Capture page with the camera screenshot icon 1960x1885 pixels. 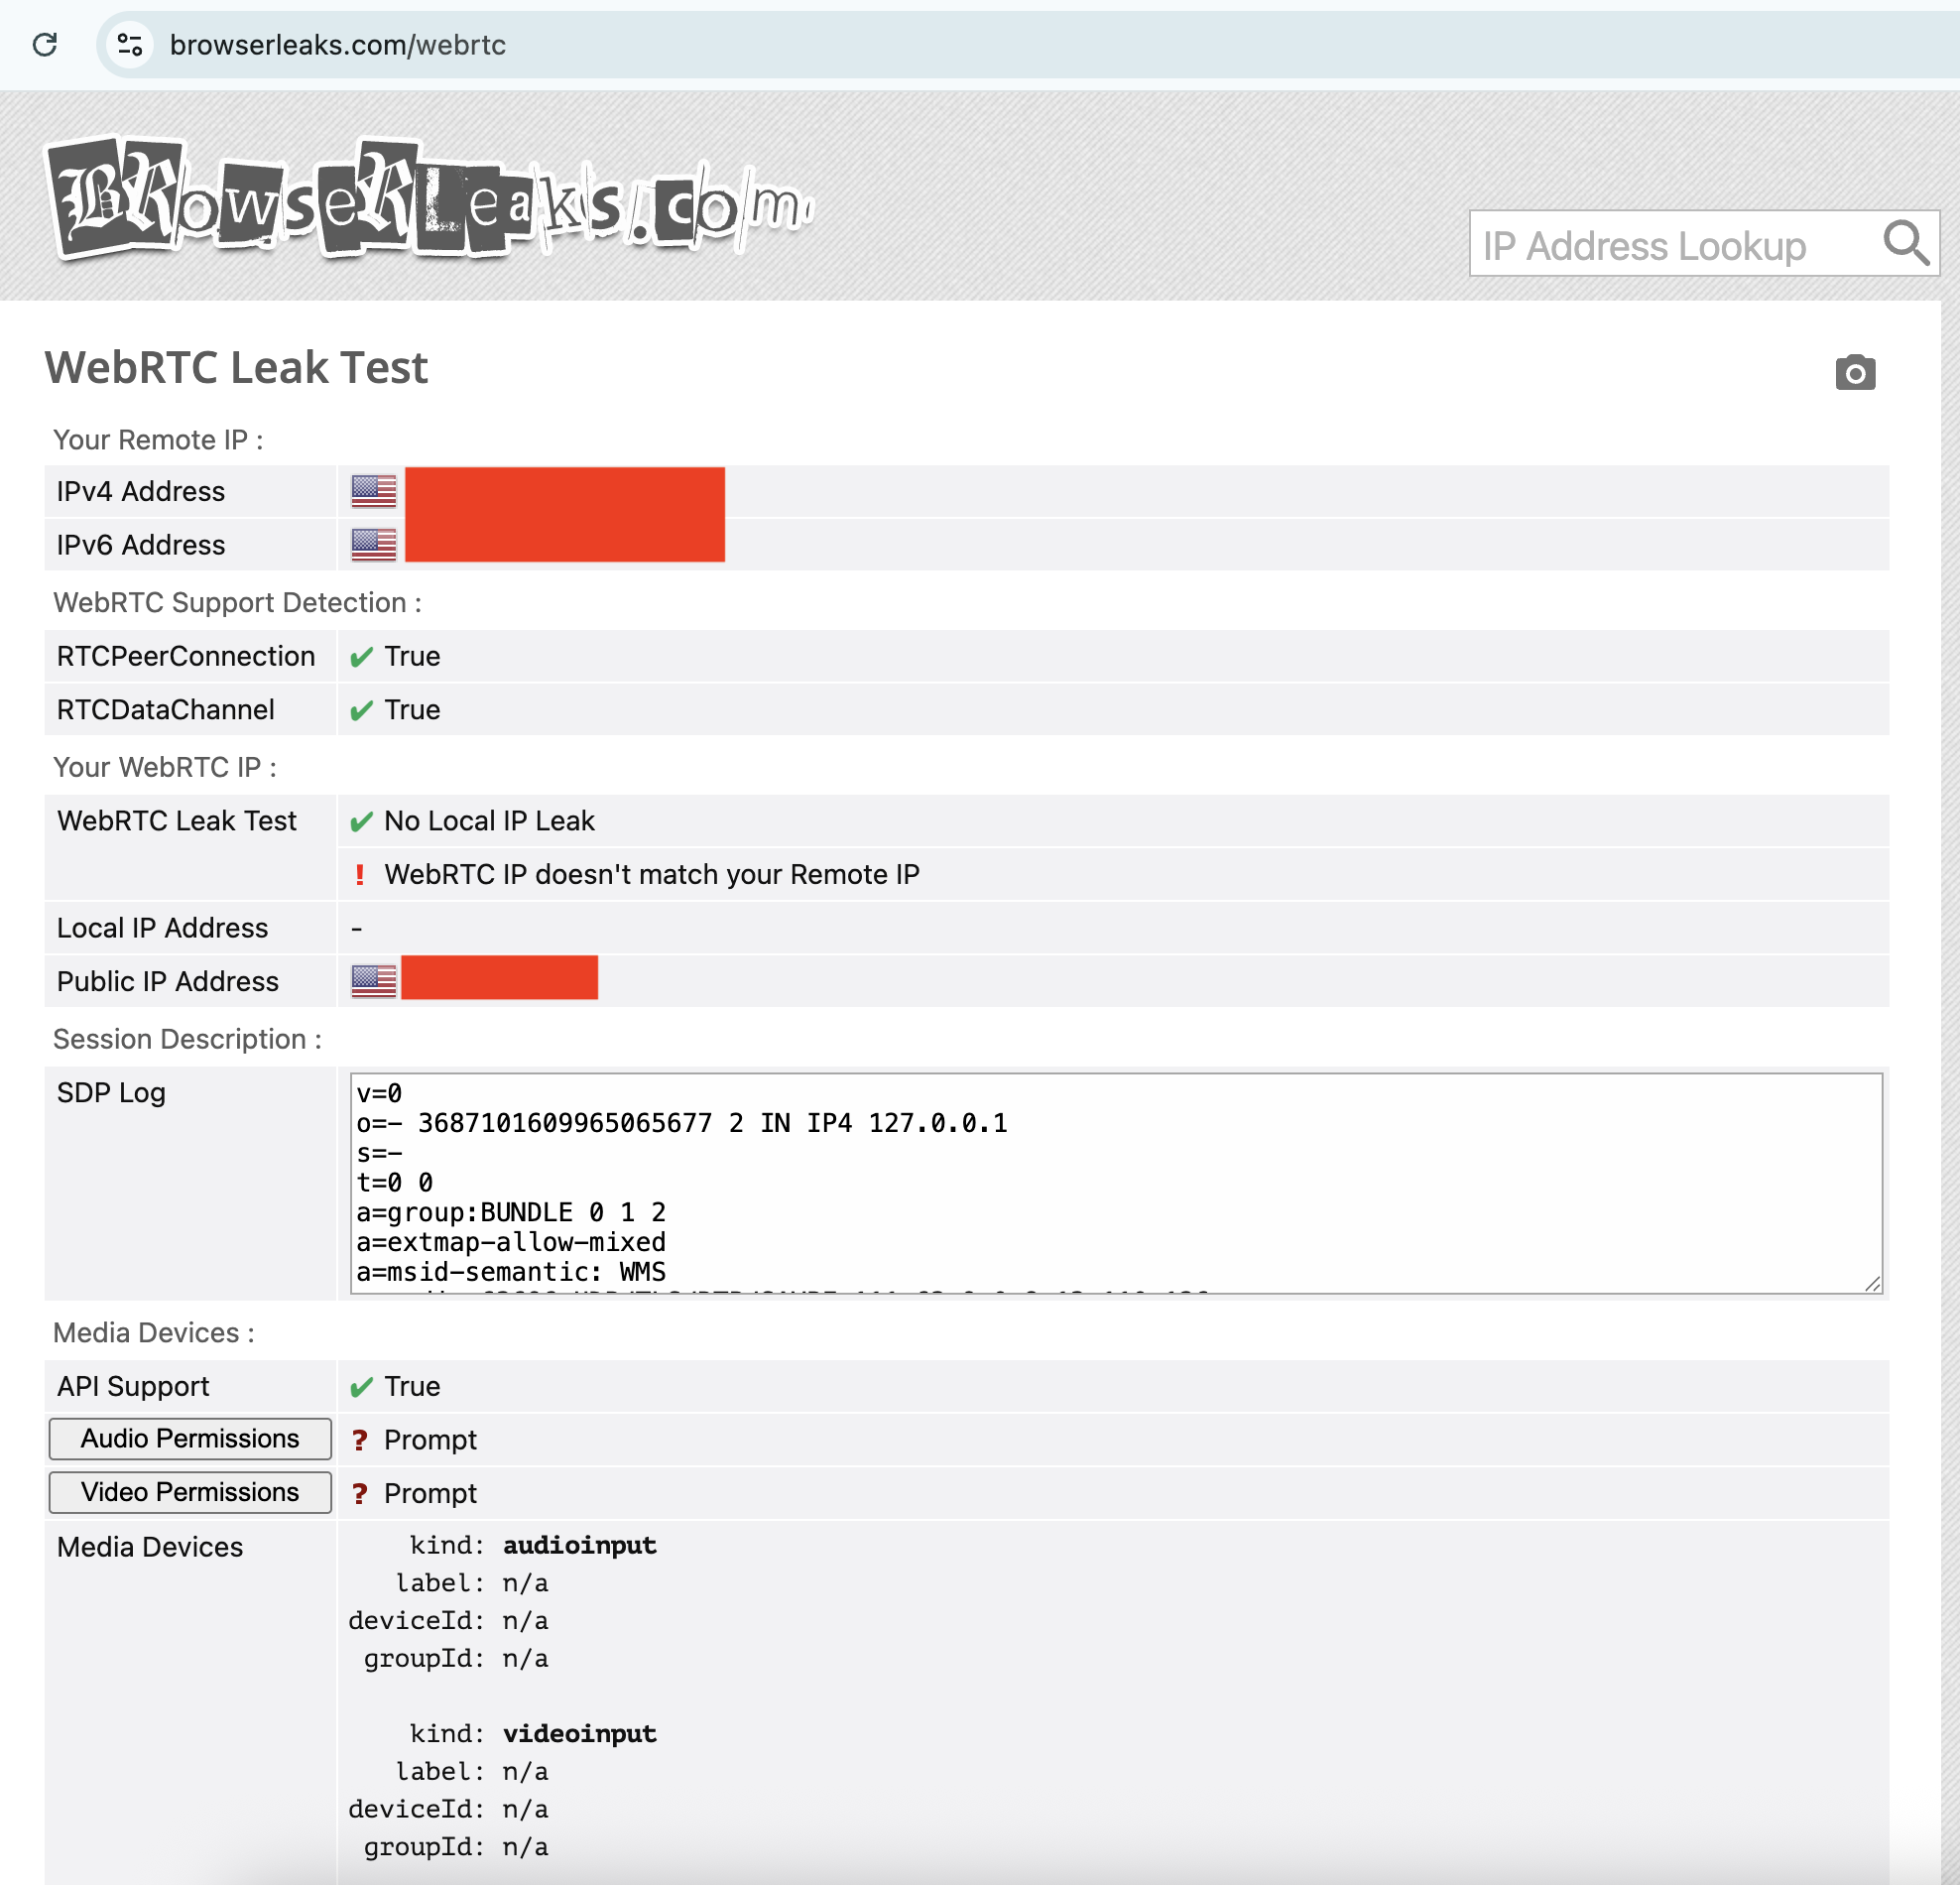click(1855, 371)
